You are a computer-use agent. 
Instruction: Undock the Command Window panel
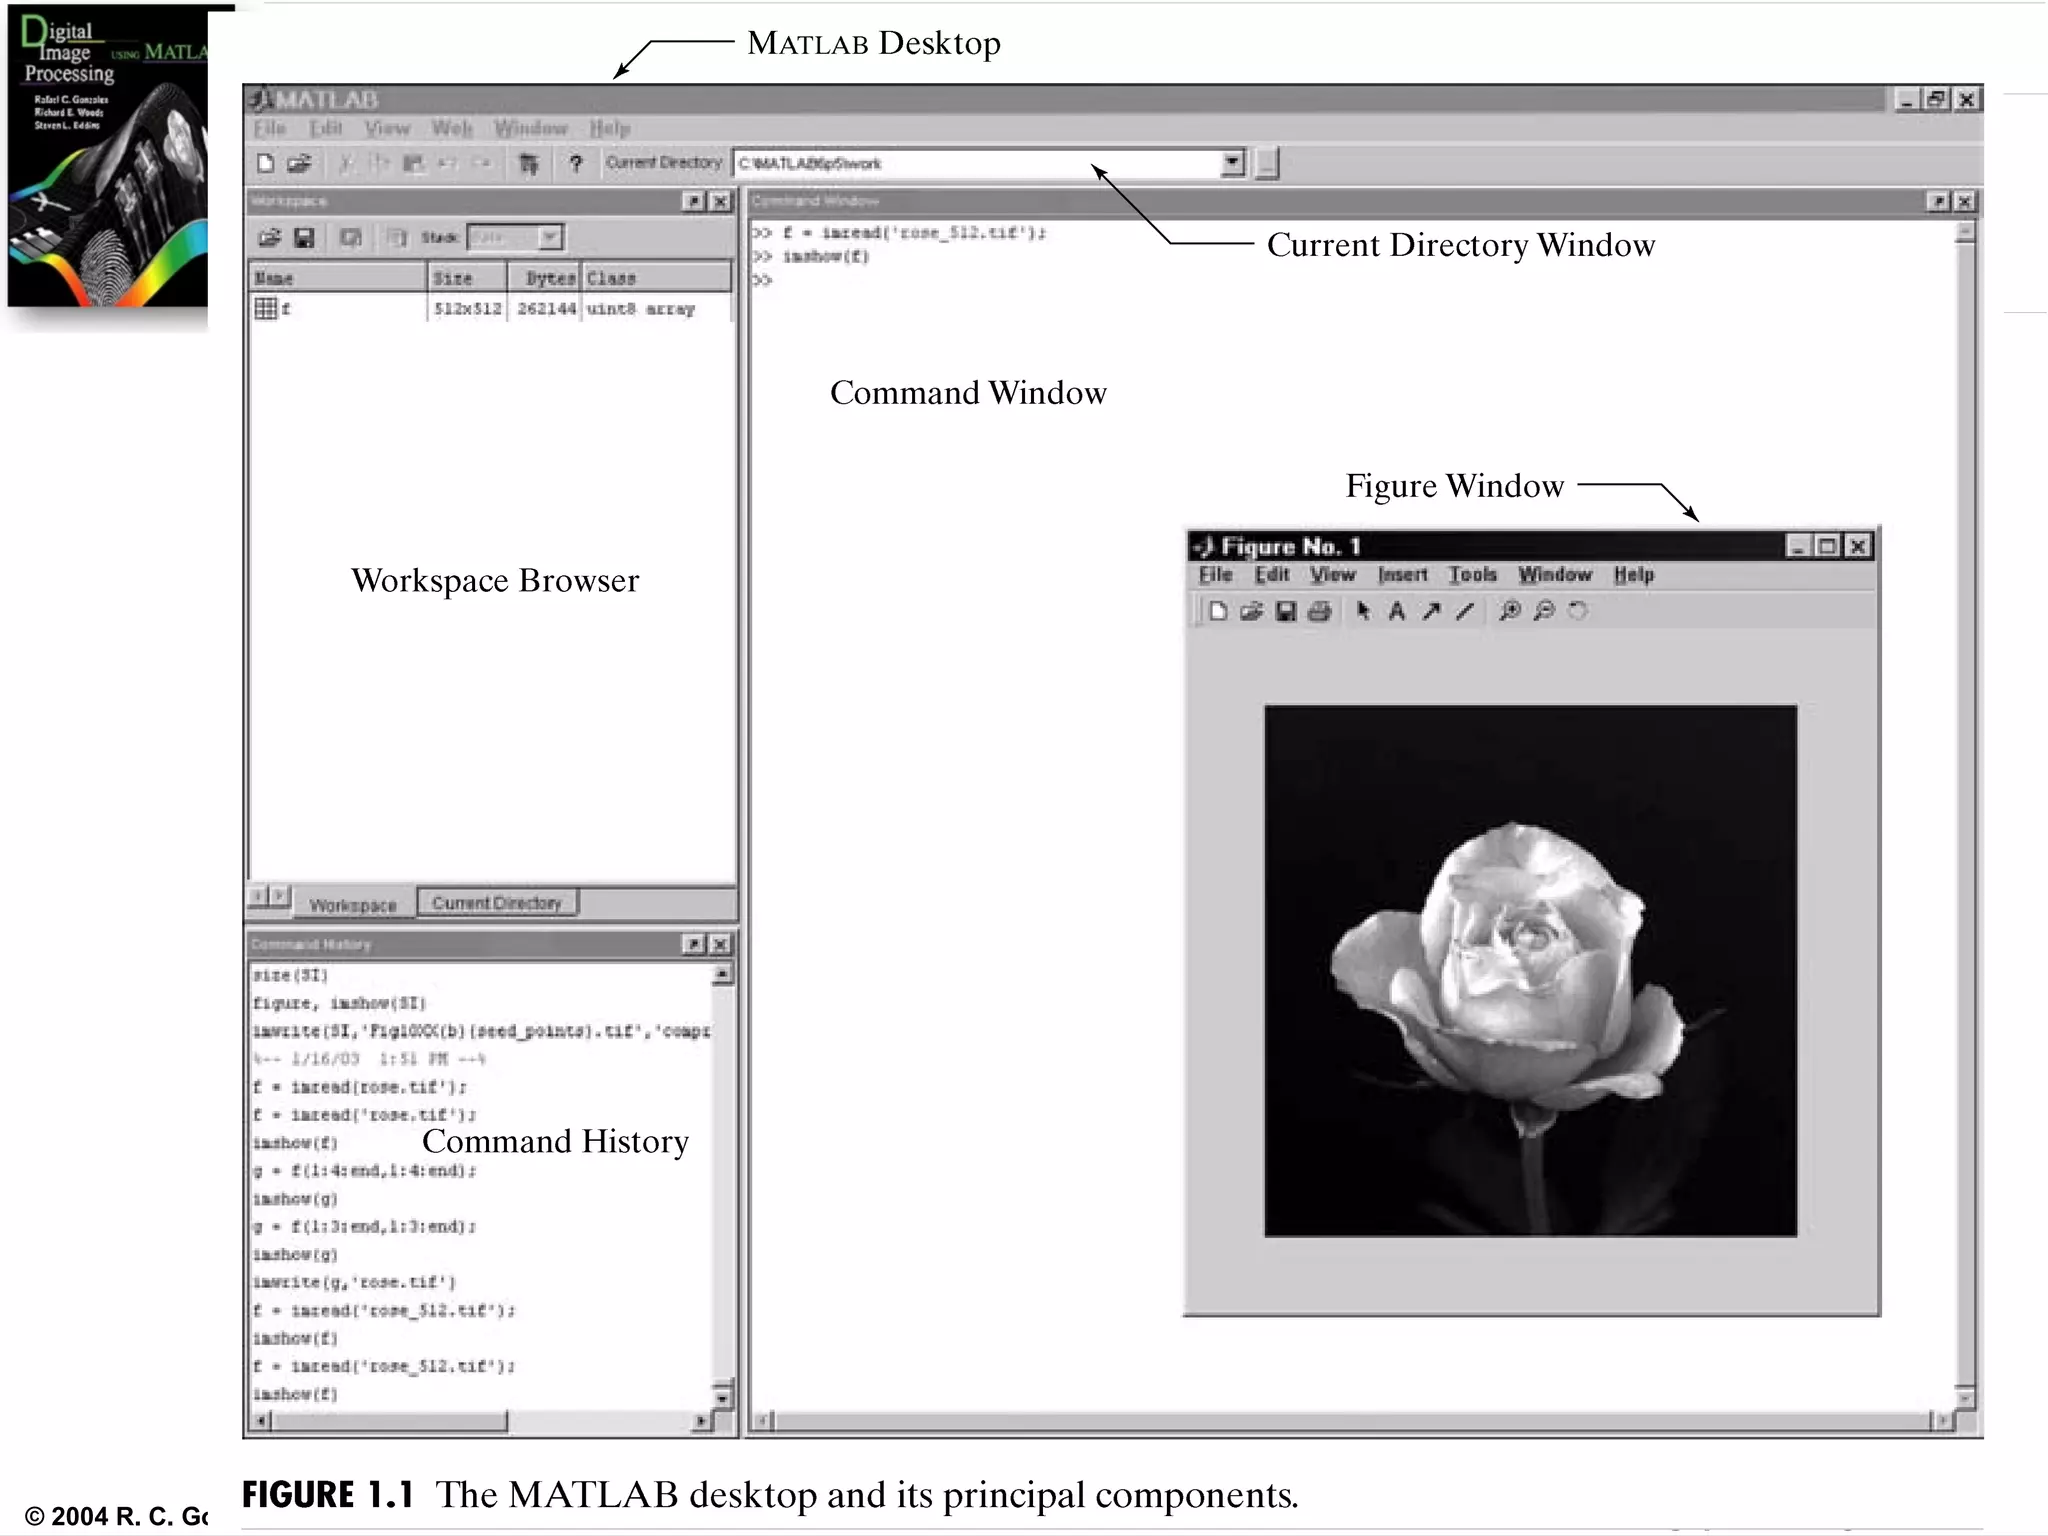(x=1938, y=201)
